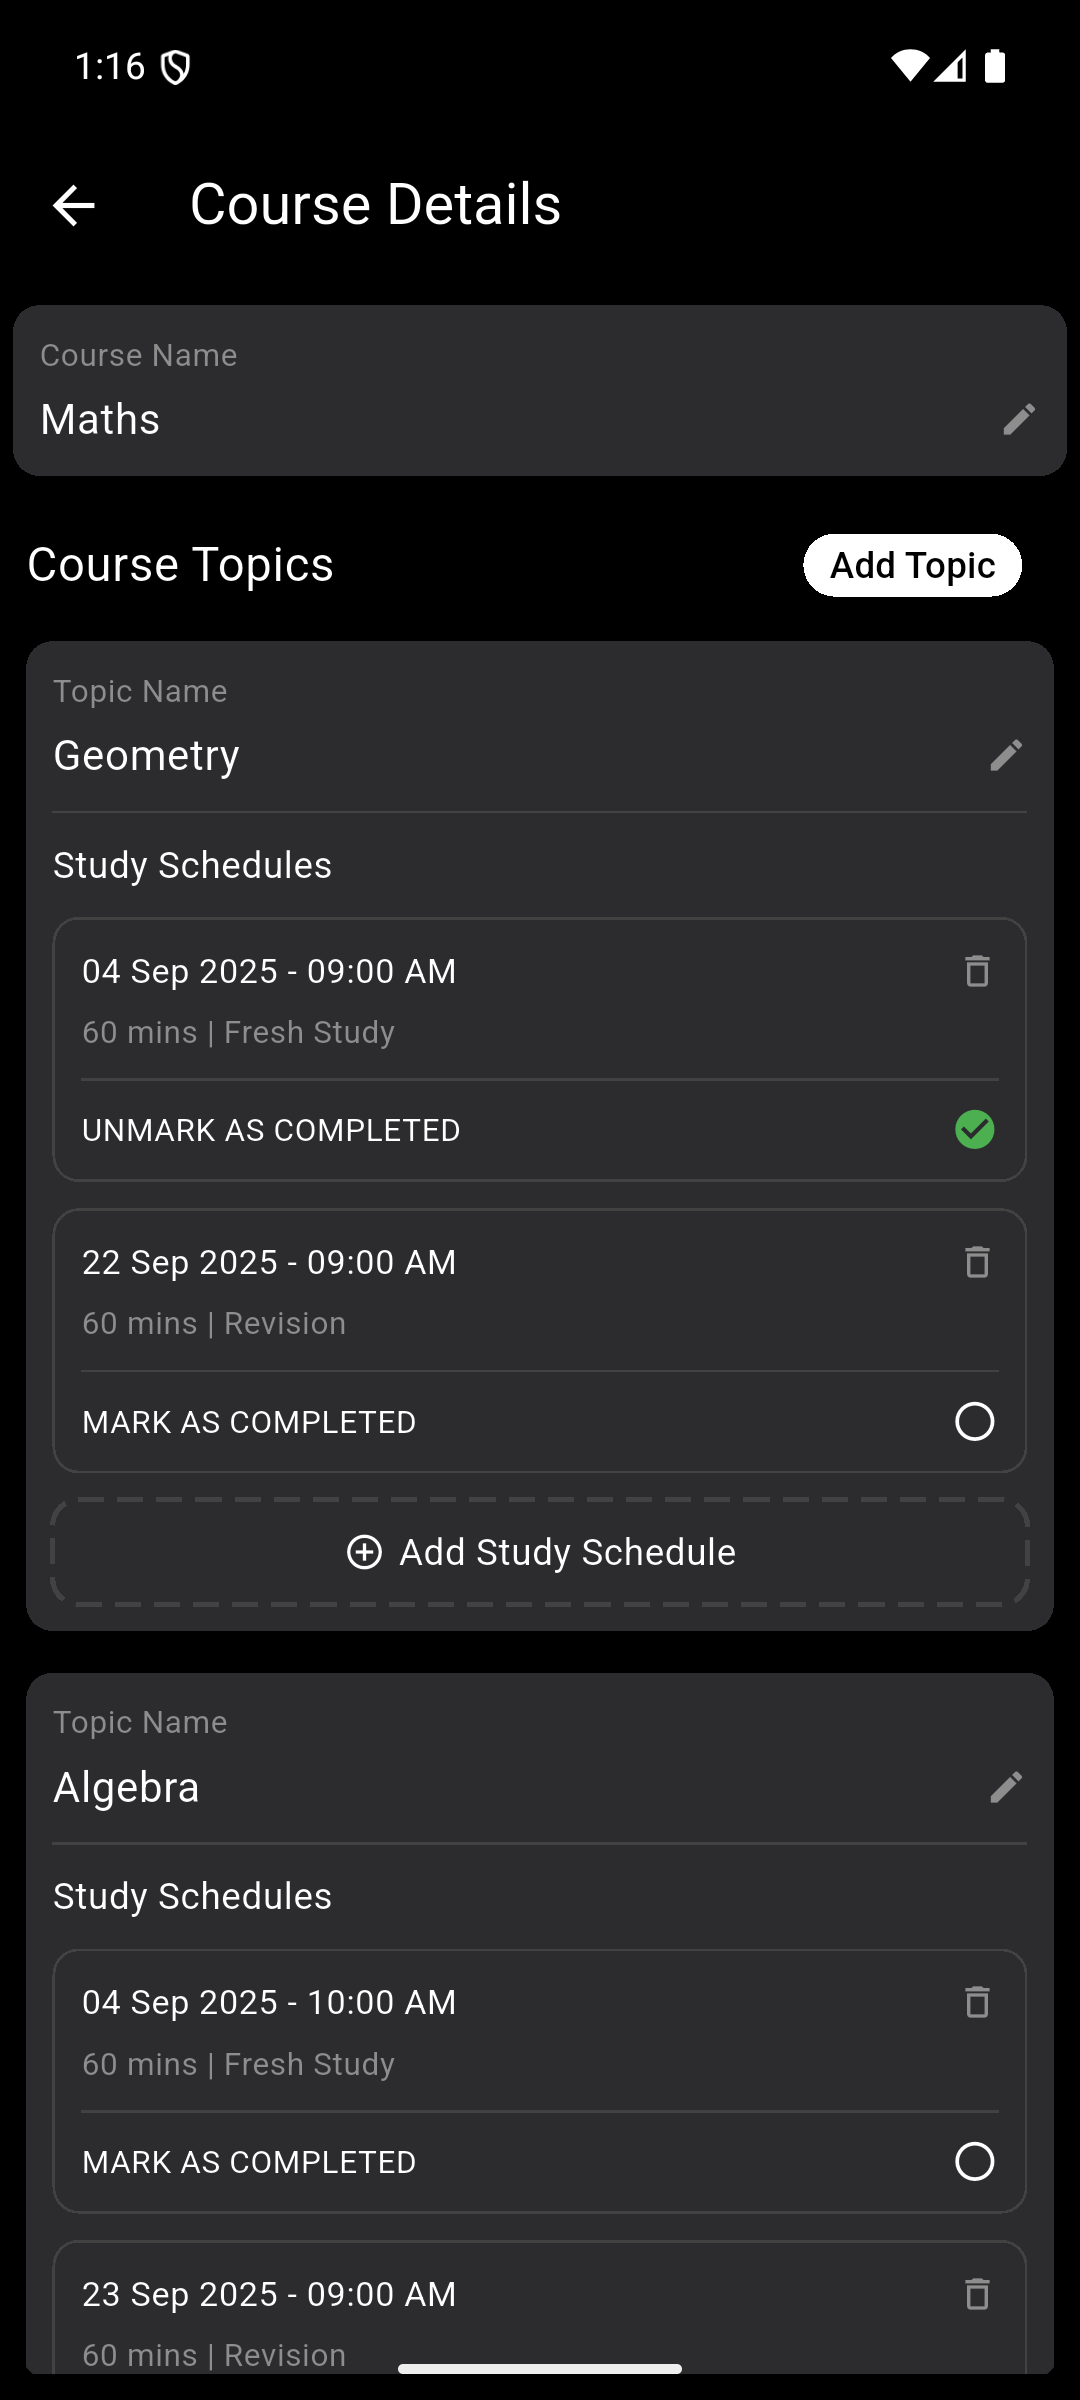Delete the 22 Sep 2025 schedule
The width and height of the screenshot is (1080, 2400).
(x=977, y=1262)
